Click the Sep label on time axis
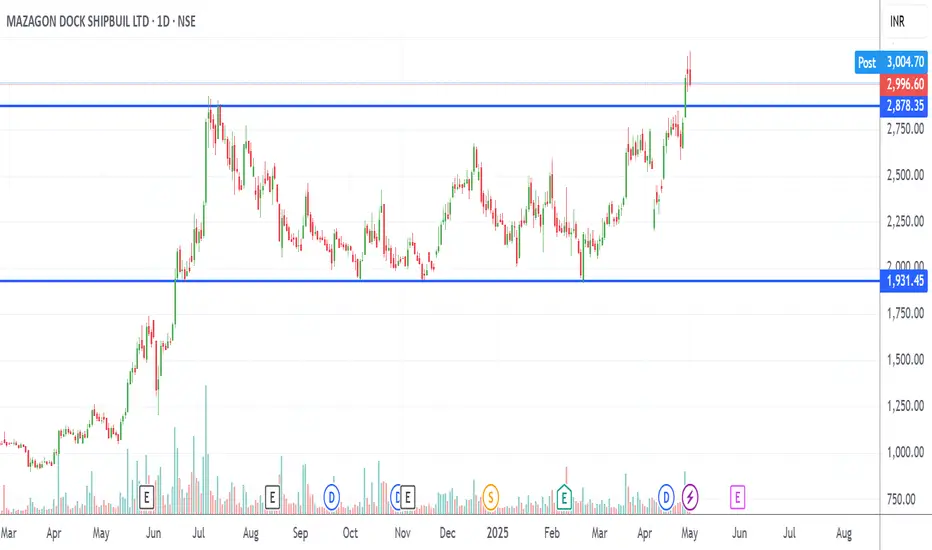Viewport: 932px width, 550px height. click(300, 533)
